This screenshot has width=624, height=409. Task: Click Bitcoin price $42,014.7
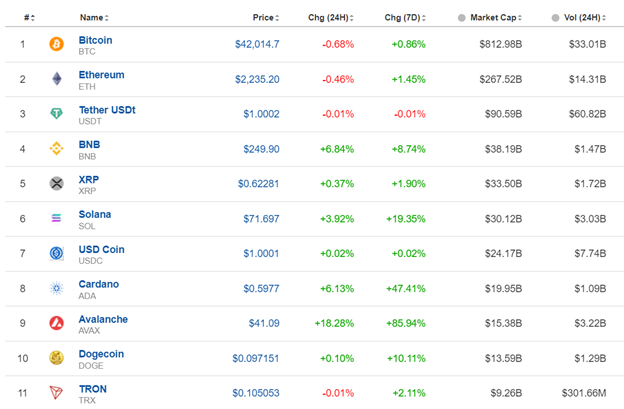click(257, 44)
